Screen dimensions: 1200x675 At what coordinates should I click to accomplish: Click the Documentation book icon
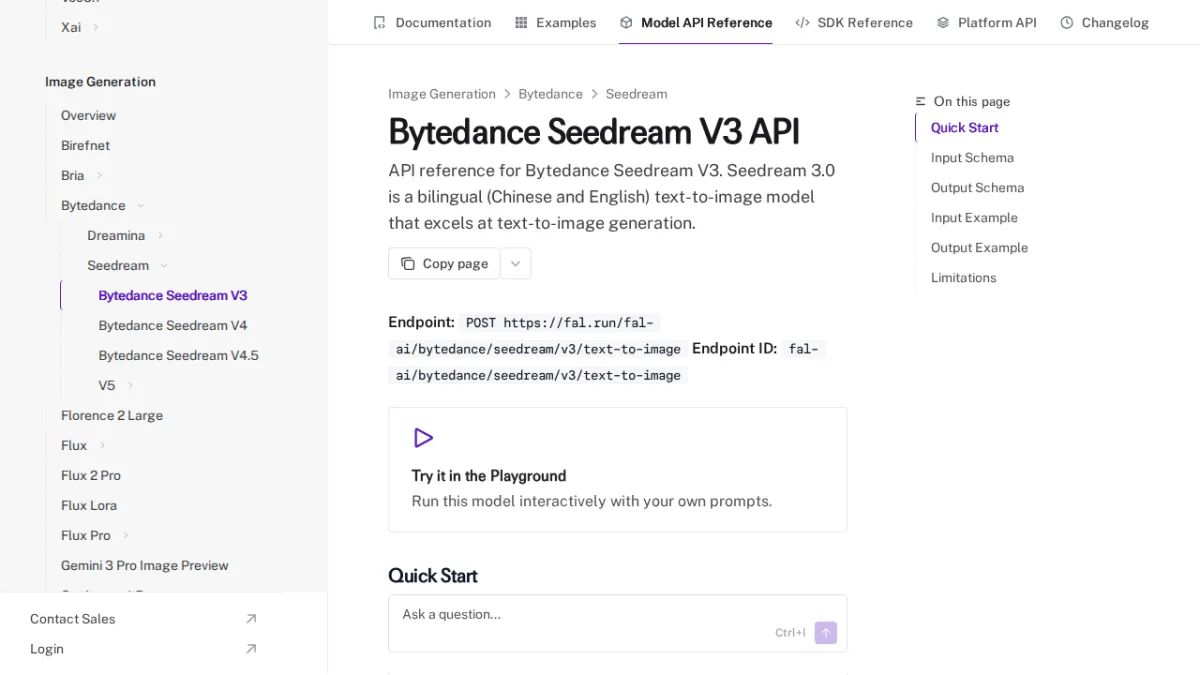379,22
